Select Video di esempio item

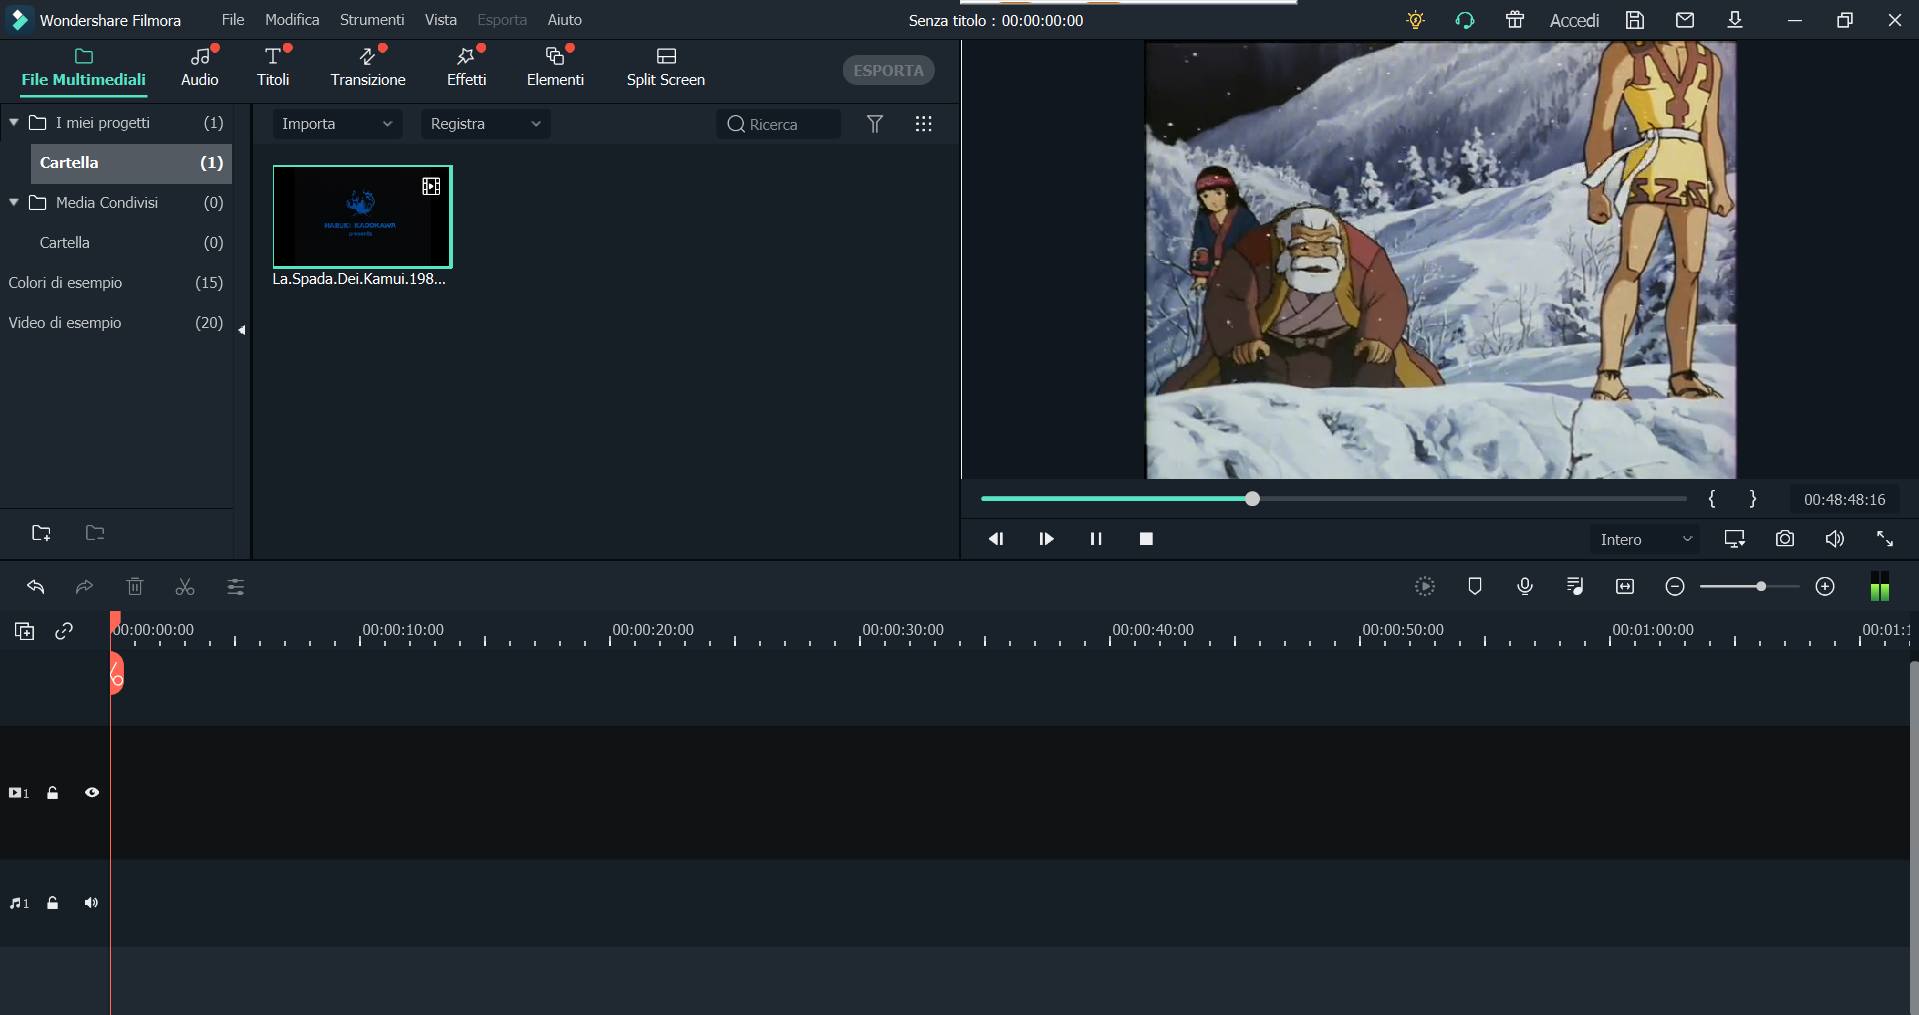click(x=116, y=323)
